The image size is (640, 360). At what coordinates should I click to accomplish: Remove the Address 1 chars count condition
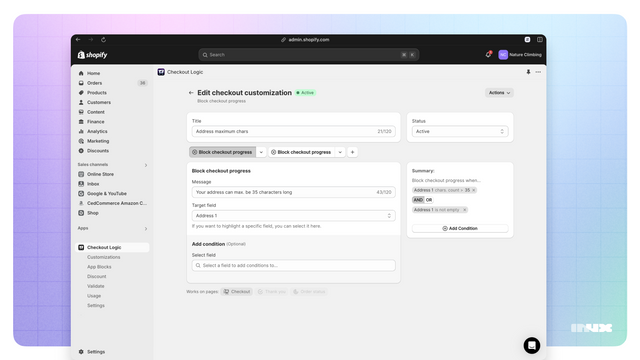coord(473,190)
